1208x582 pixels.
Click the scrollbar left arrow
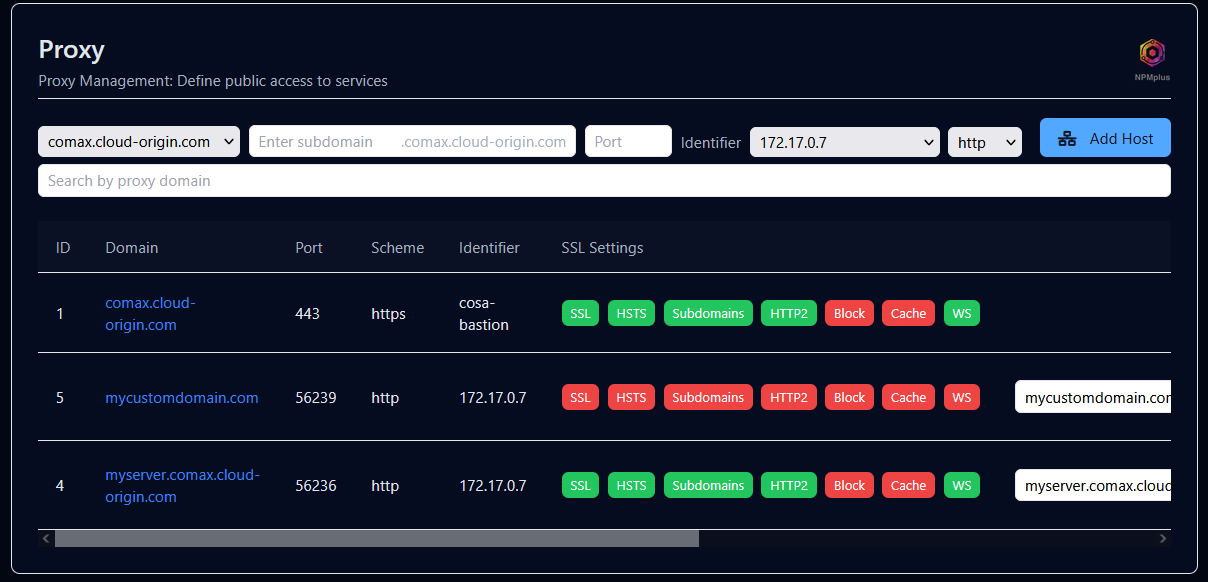click(x=46, y=538)
